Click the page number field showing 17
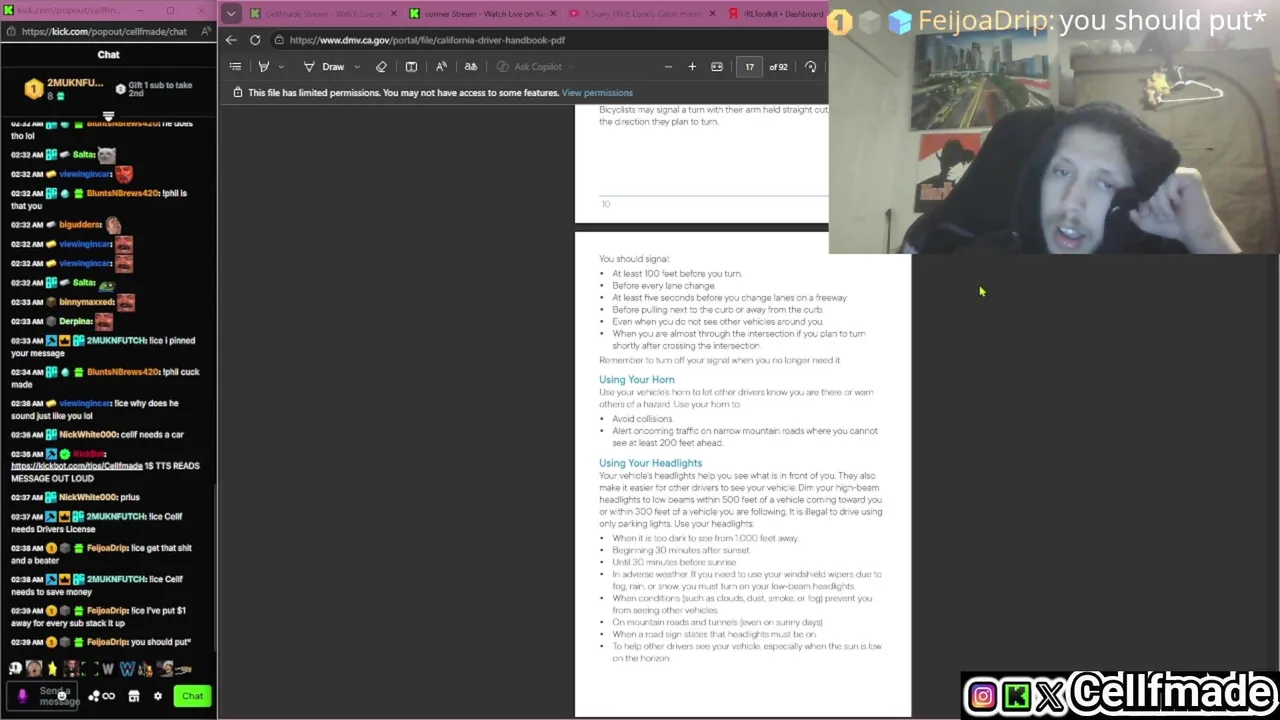This screenshot has width=1280, height=720. click(x=749, y=67)
